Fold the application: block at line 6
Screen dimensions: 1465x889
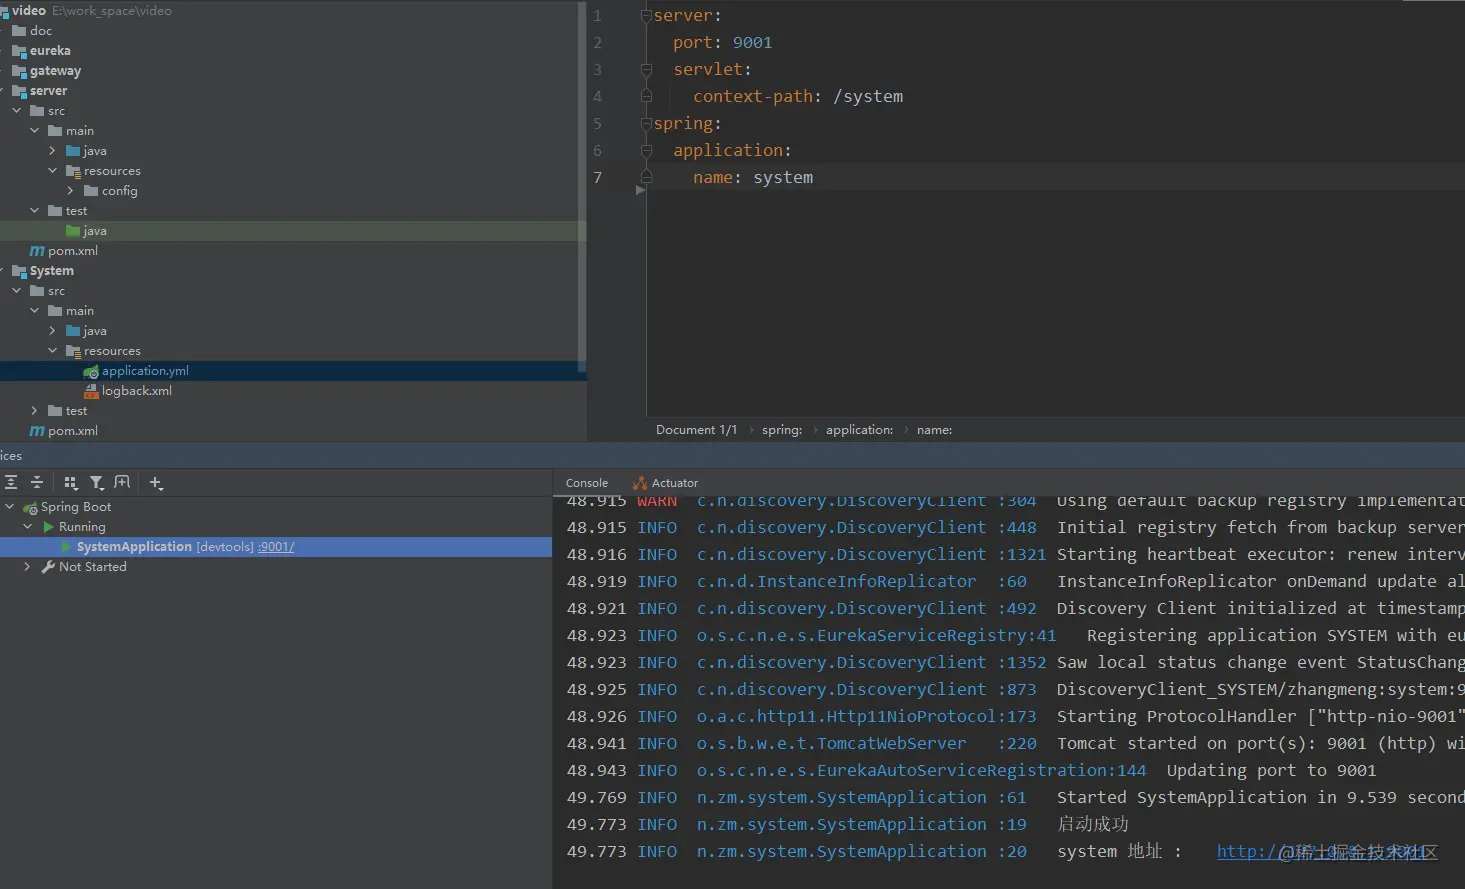tap(646, 151)
